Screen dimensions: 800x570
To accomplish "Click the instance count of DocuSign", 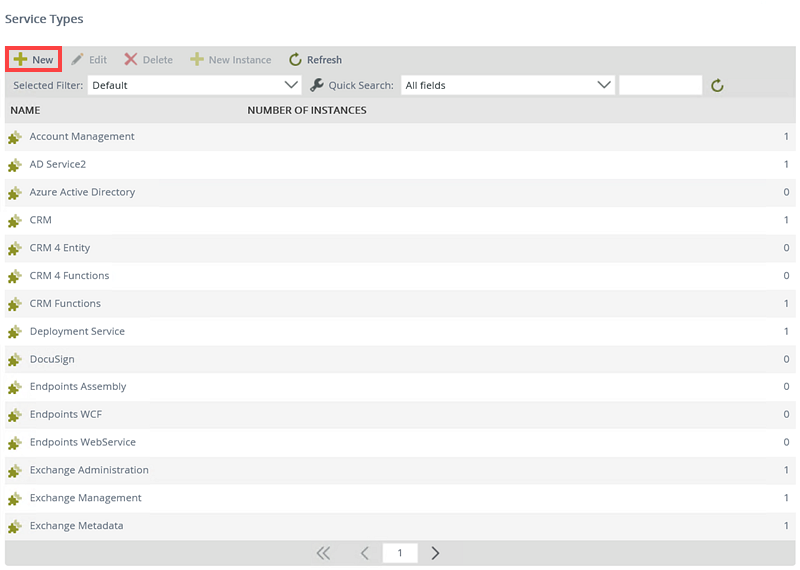I will click(x=786, y=359).
